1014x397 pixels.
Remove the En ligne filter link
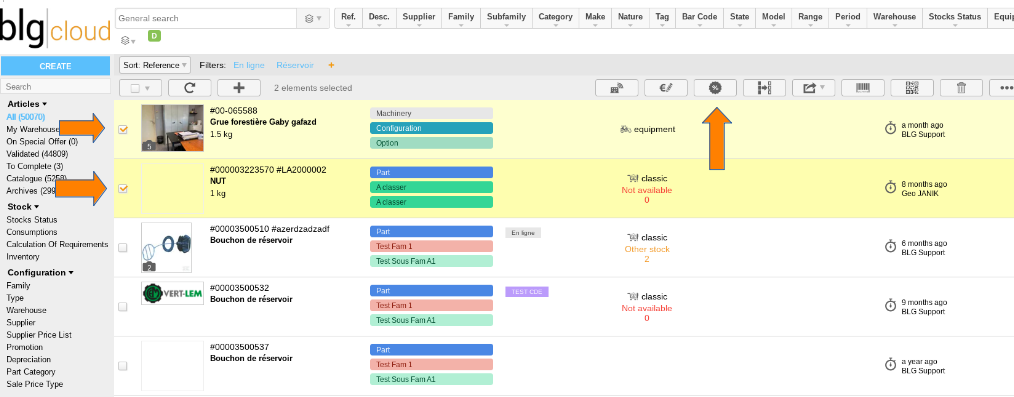(249, 65)
